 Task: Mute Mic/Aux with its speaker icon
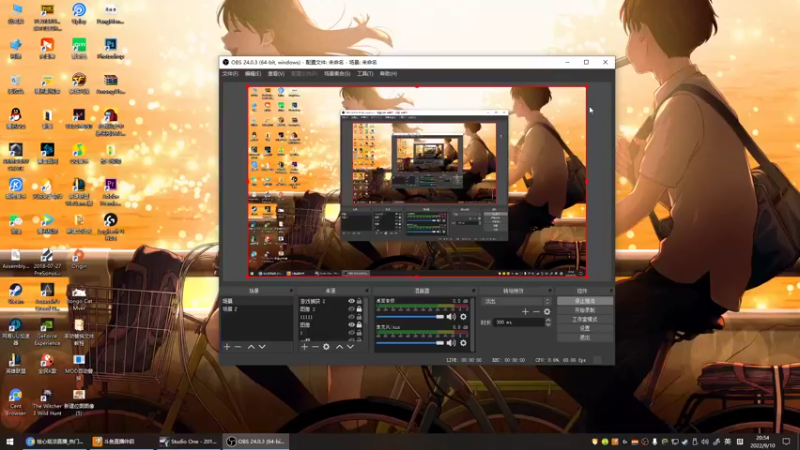click(x=451, y=343)
